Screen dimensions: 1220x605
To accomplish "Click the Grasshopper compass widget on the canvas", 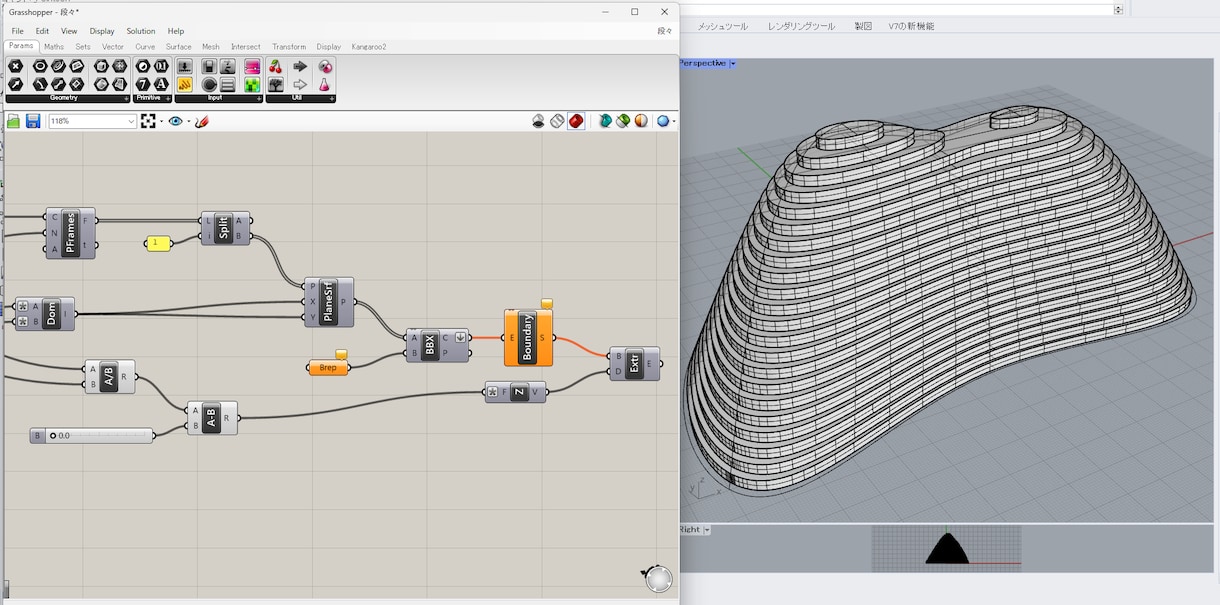I will (657, 578).
